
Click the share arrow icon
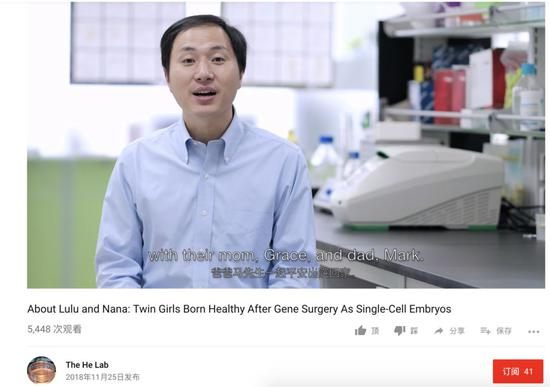pos(438,331)
